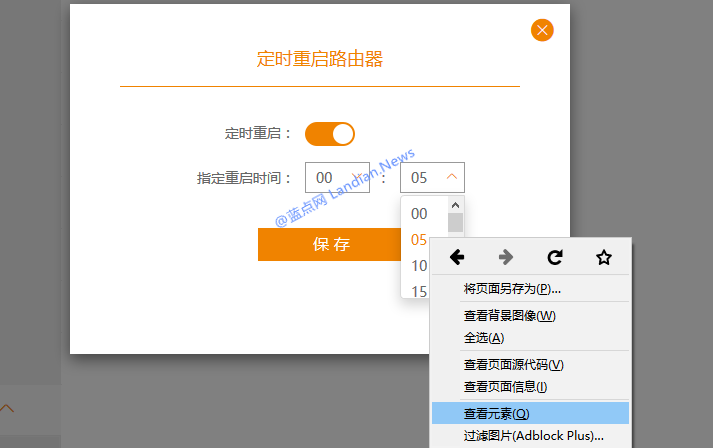Select 00 in the minute list
This screenshot has height=448, width=713.
click(419, 214)
